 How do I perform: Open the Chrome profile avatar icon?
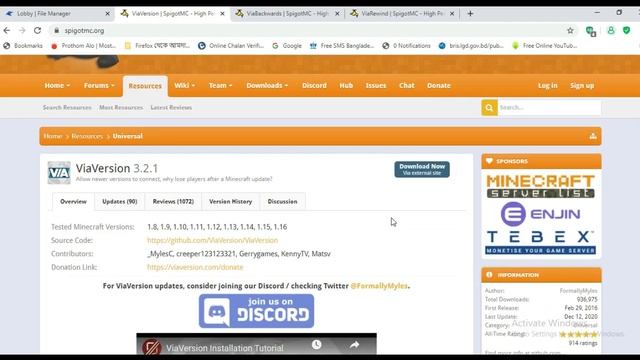611,31
